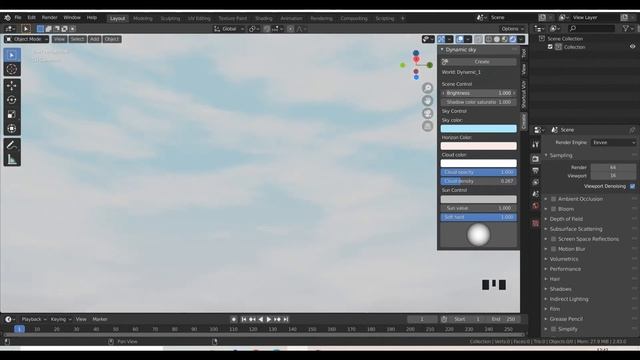Enable Ambient Occlusion checkbox
The image size is (640, 360).
click(x=553, y=199)
